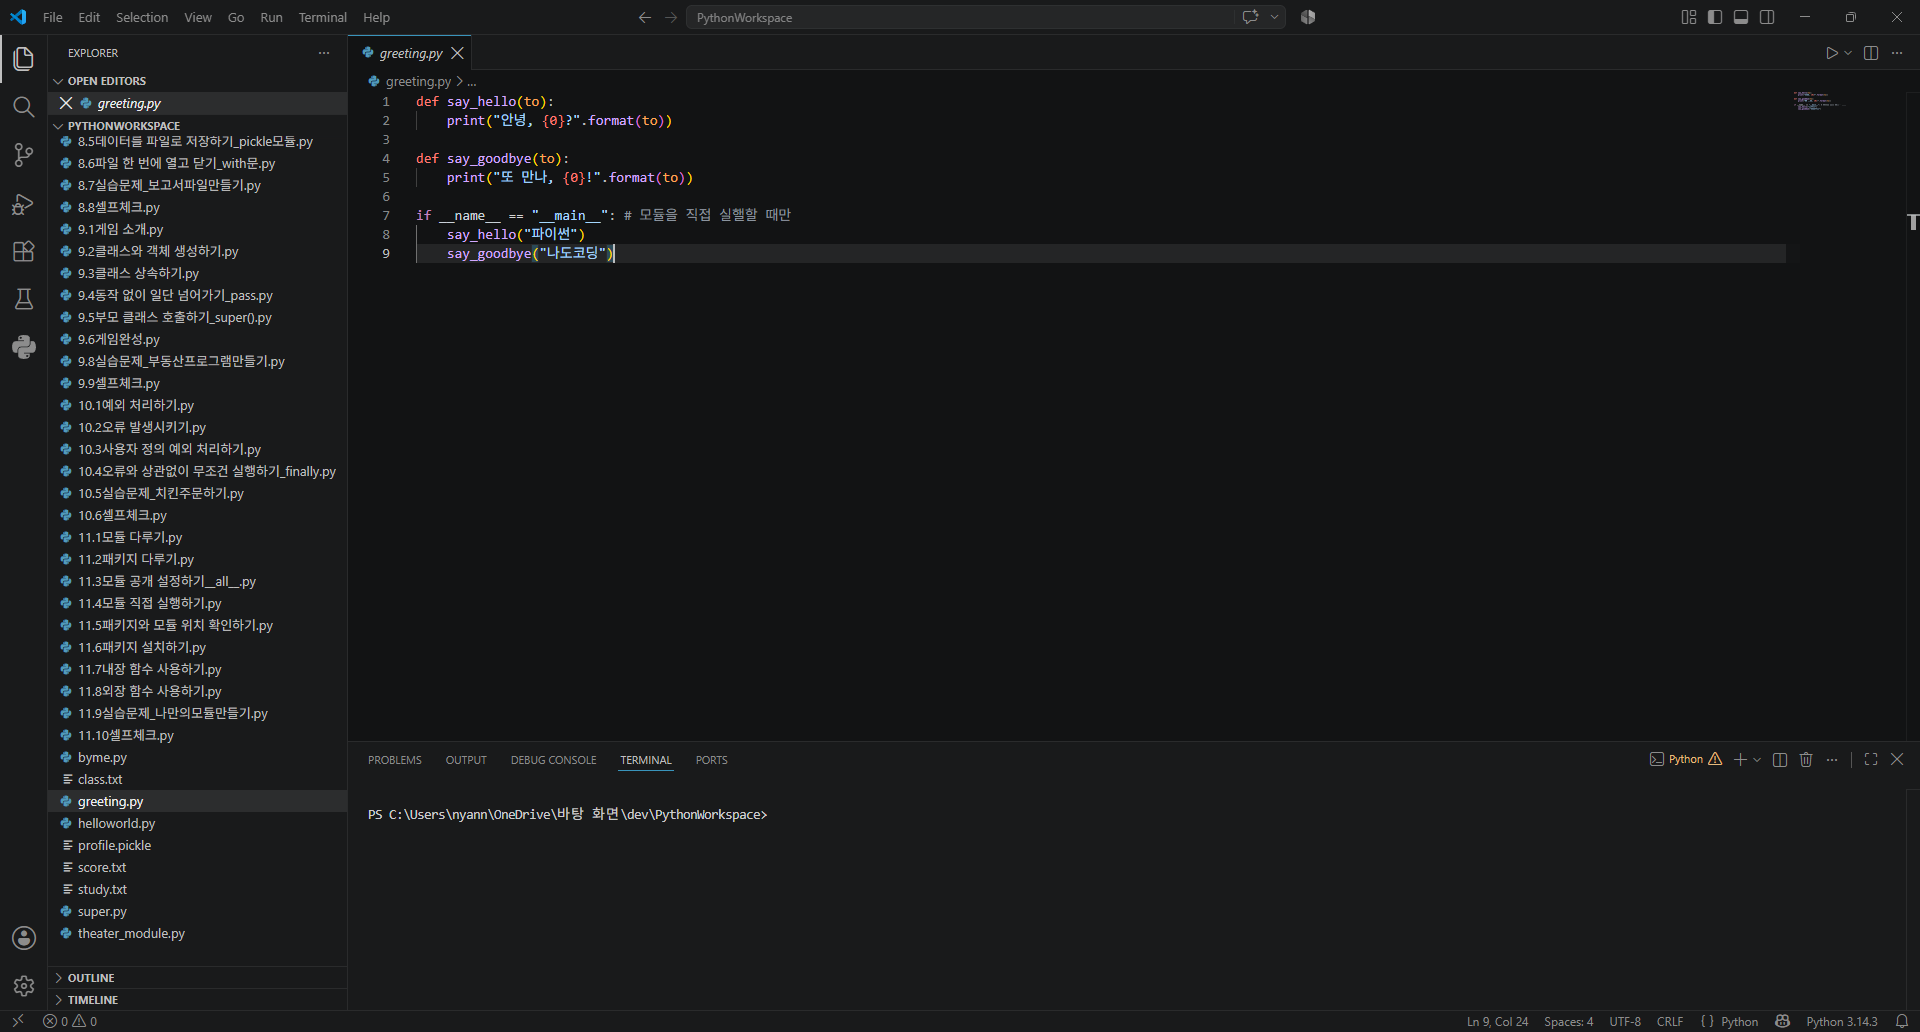Viewport: 1920px width, 1032px height.
Task: Change indentation via Spaces: 4
Action: (x=1568, y=1021)
